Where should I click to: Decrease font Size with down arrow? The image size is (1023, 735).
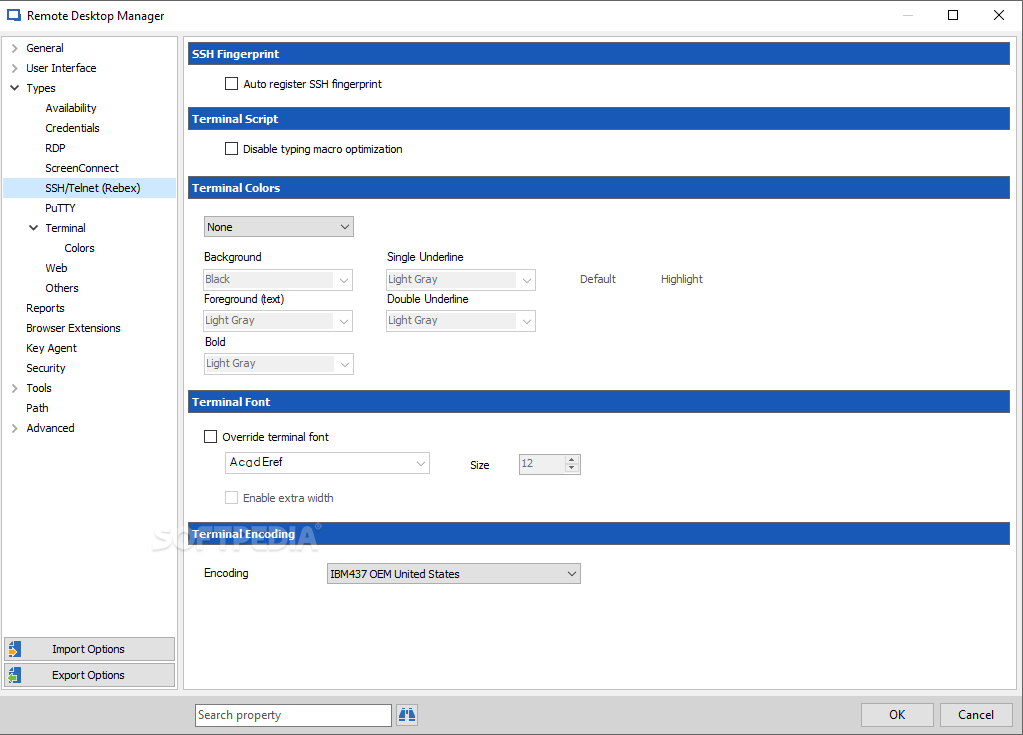click(572, 468)
